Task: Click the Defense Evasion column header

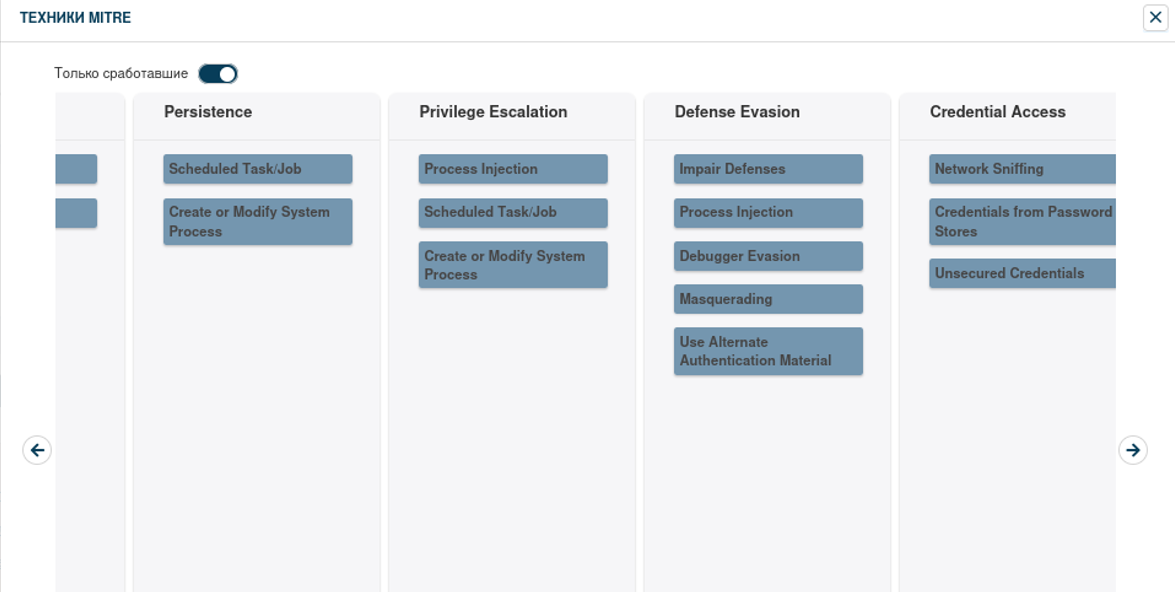Action: click(x=737, y=112)
